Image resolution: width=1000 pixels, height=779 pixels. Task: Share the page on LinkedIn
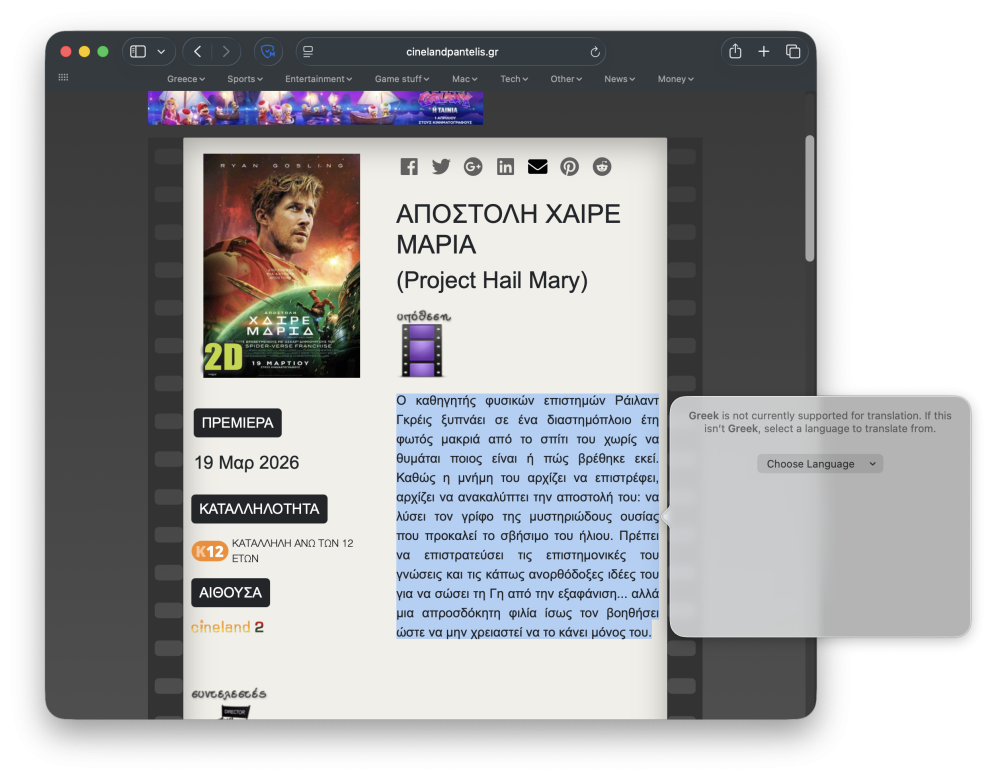coord(505,167)
